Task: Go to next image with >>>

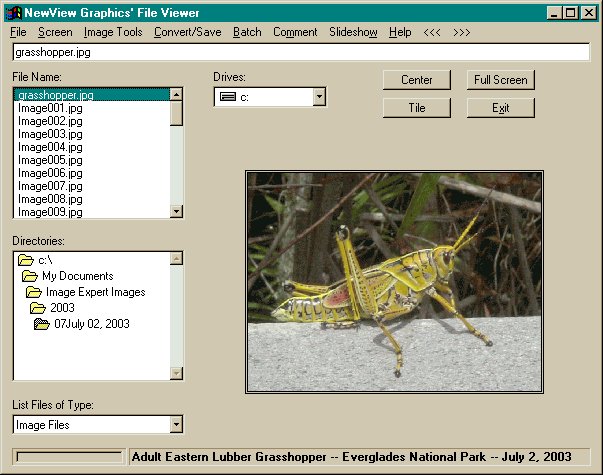Action: (461, 32)
